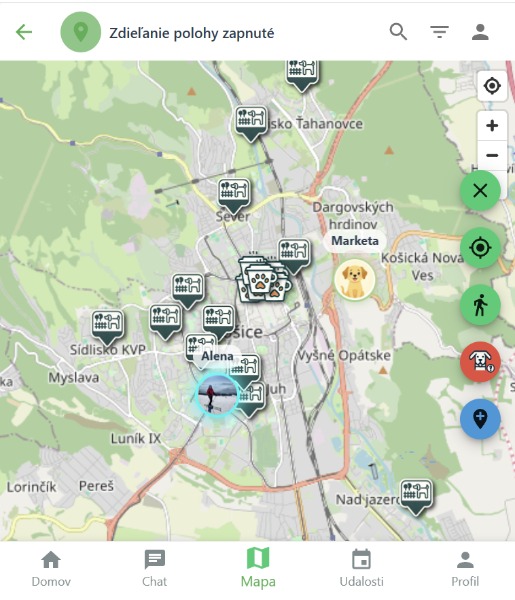Zoom out on the map
Viewport: 515px width, 600px height.
(492, 155)
